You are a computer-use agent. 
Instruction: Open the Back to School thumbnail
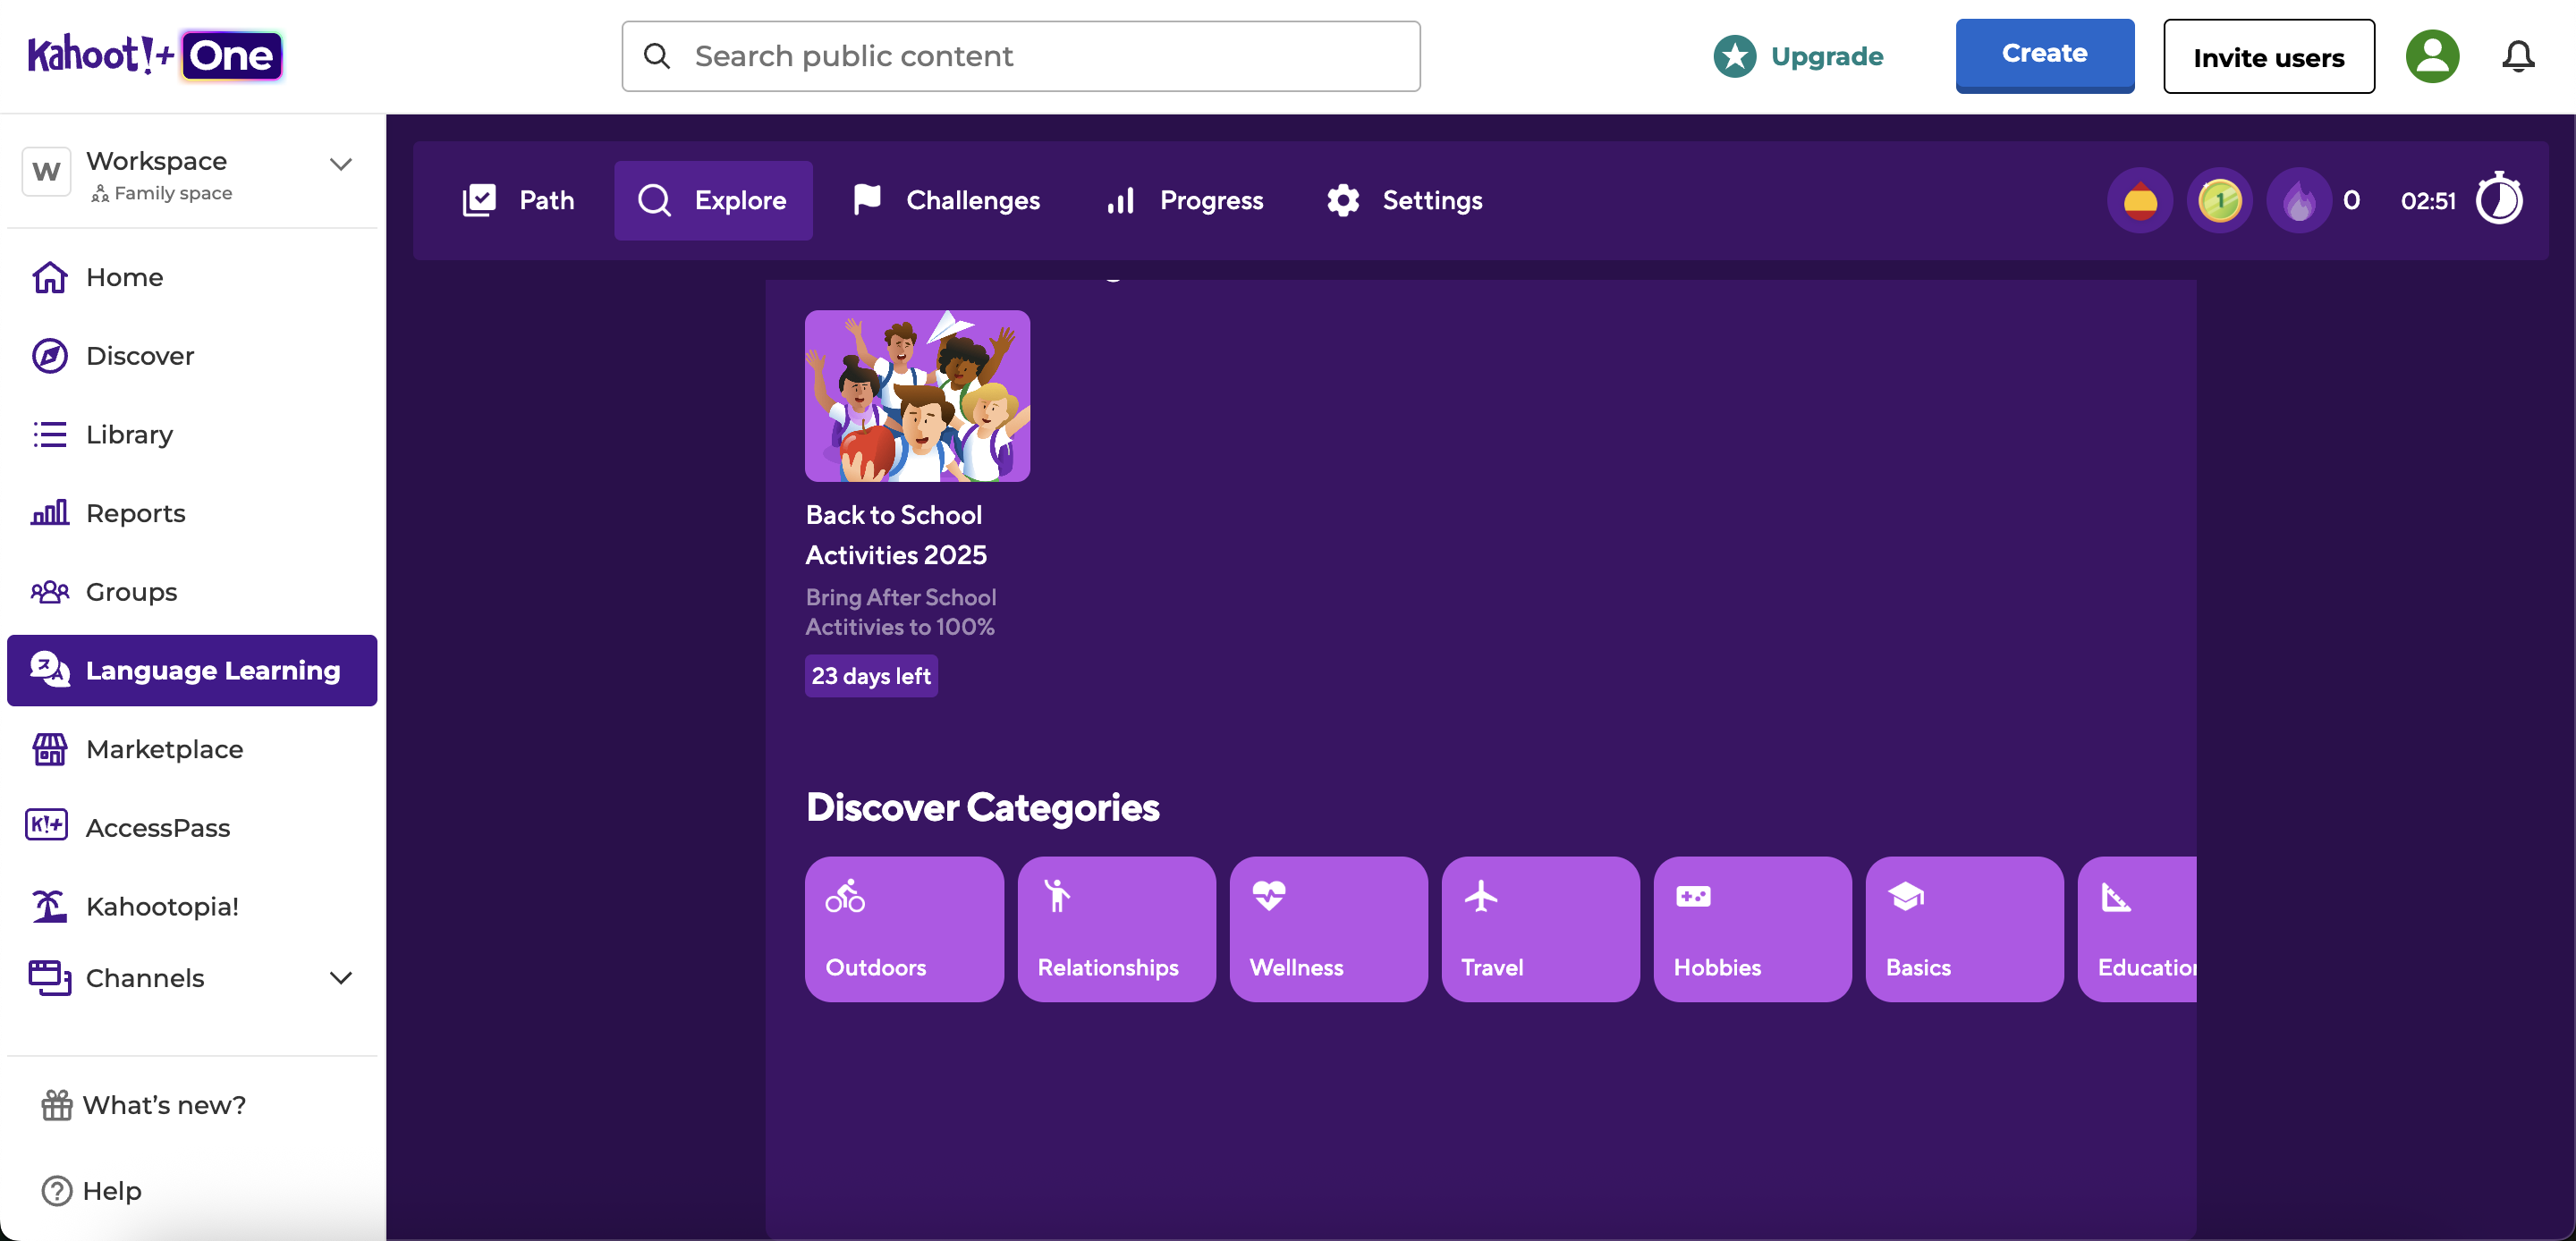pos(917,396)
